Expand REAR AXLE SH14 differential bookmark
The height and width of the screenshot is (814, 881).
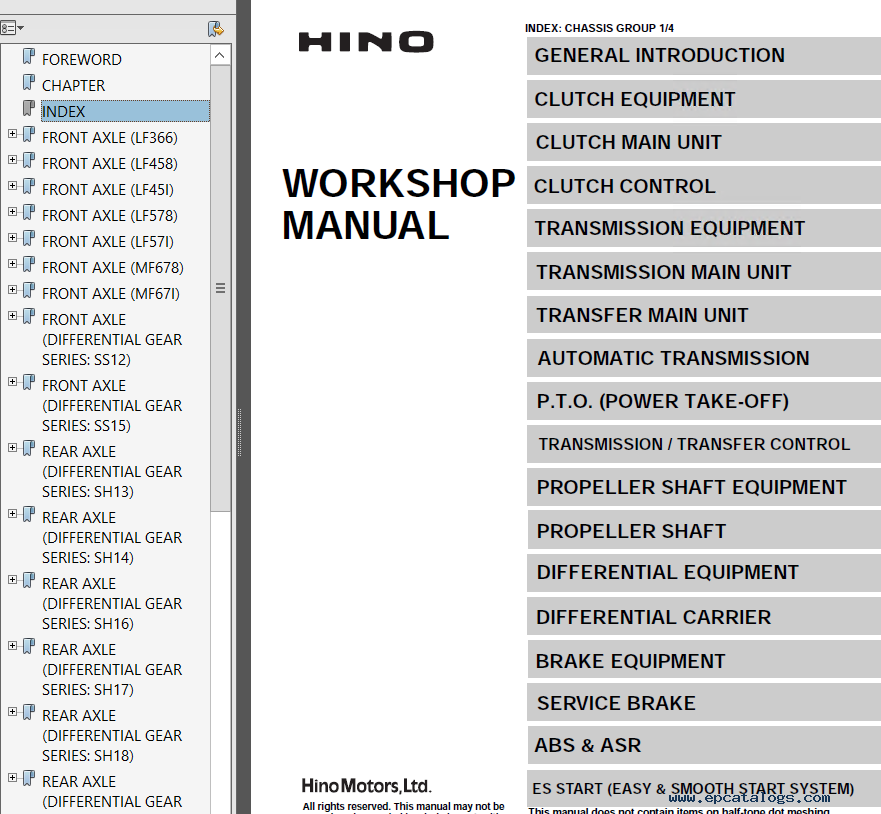click(x=12, y=513)
